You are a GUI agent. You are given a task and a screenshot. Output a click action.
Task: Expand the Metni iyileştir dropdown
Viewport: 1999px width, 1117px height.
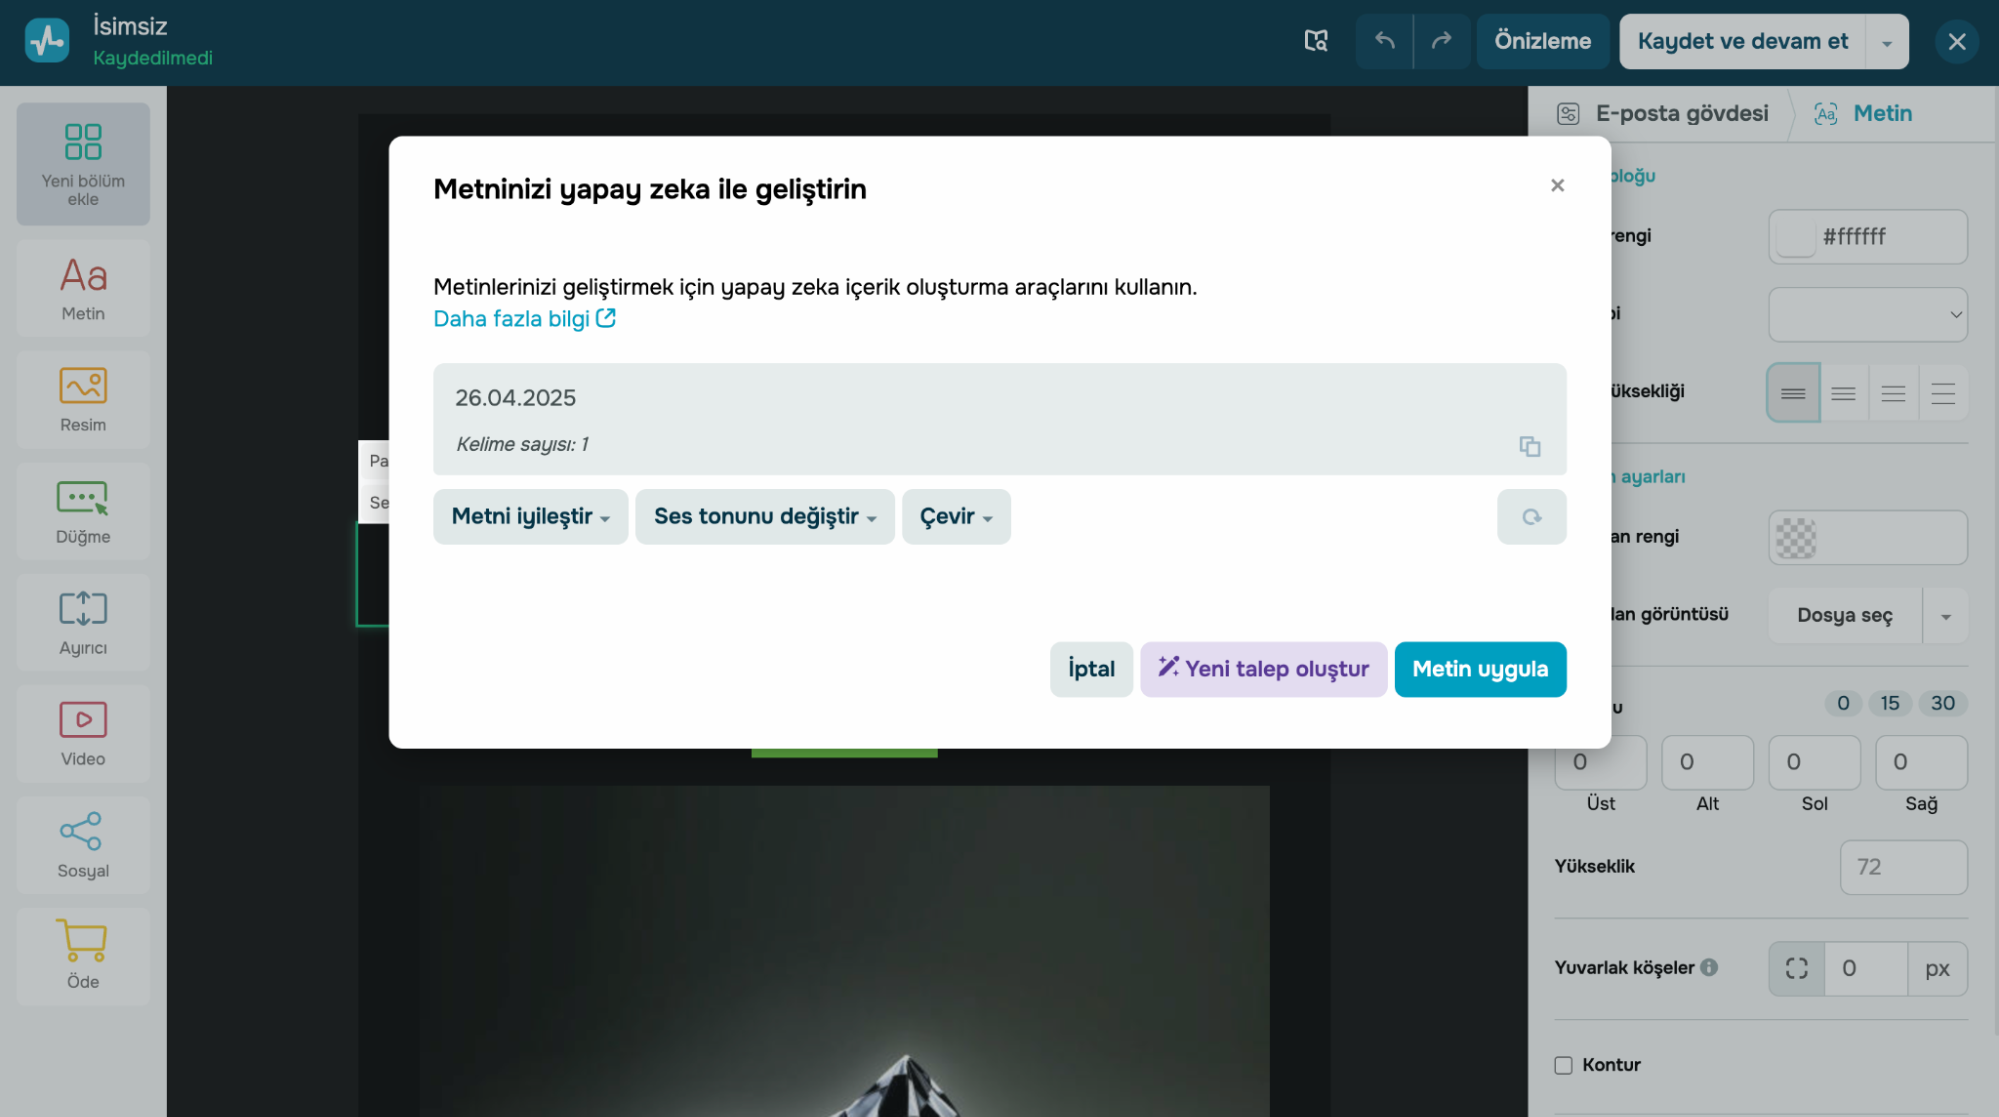point(530,517)
